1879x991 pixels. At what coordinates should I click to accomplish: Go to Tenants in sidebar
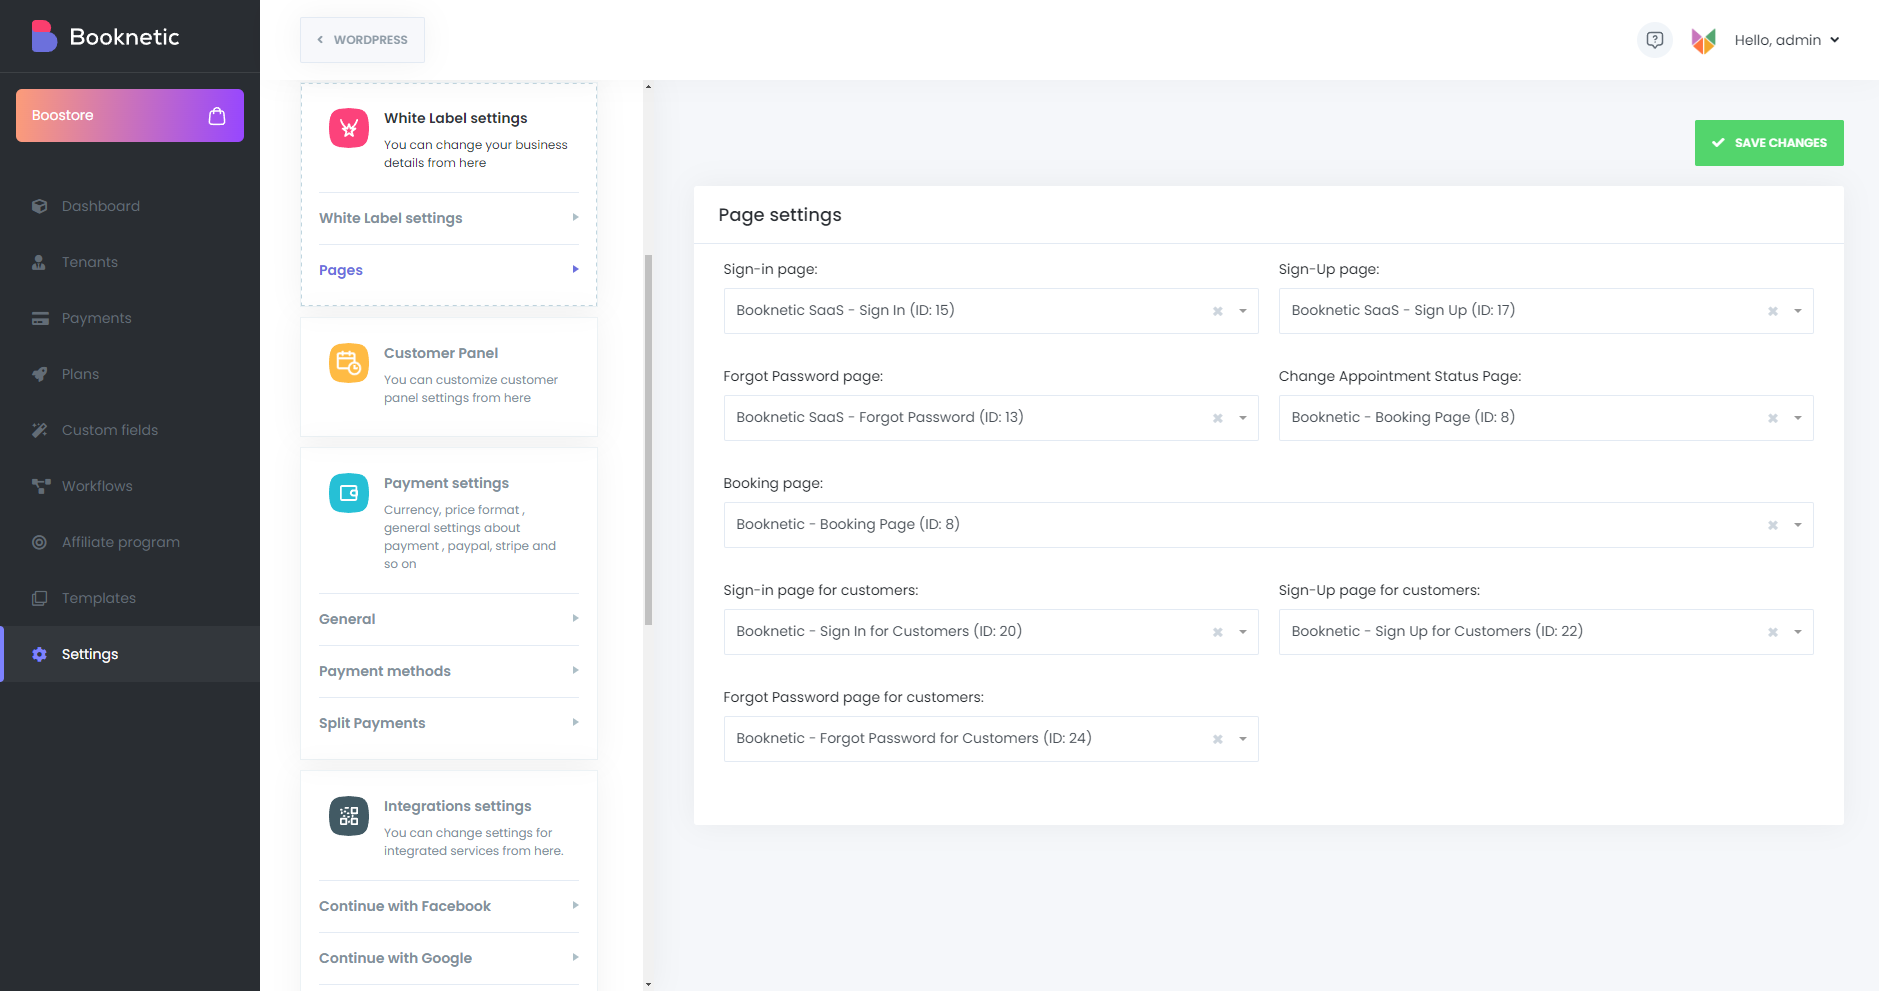(x=130, y=262)
